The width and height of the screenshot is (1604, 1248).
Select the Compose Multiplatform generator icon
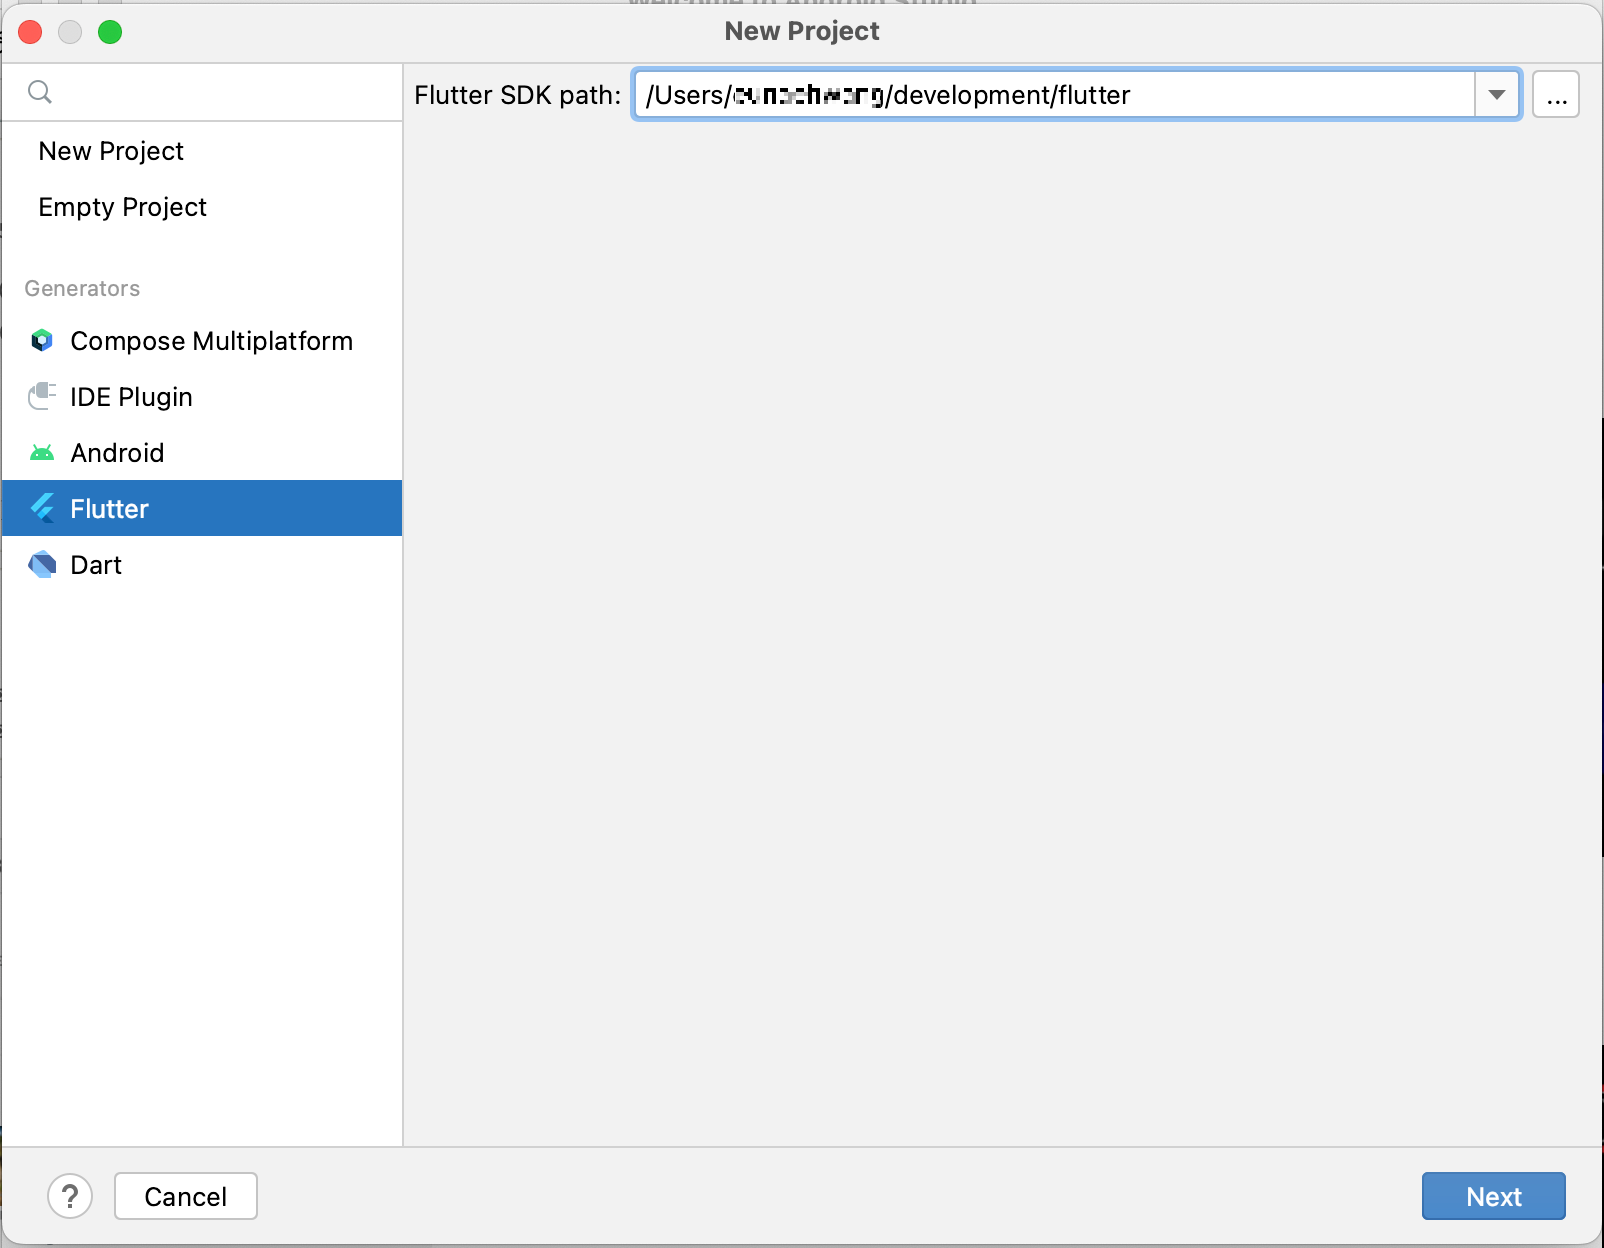pos(42,341)
